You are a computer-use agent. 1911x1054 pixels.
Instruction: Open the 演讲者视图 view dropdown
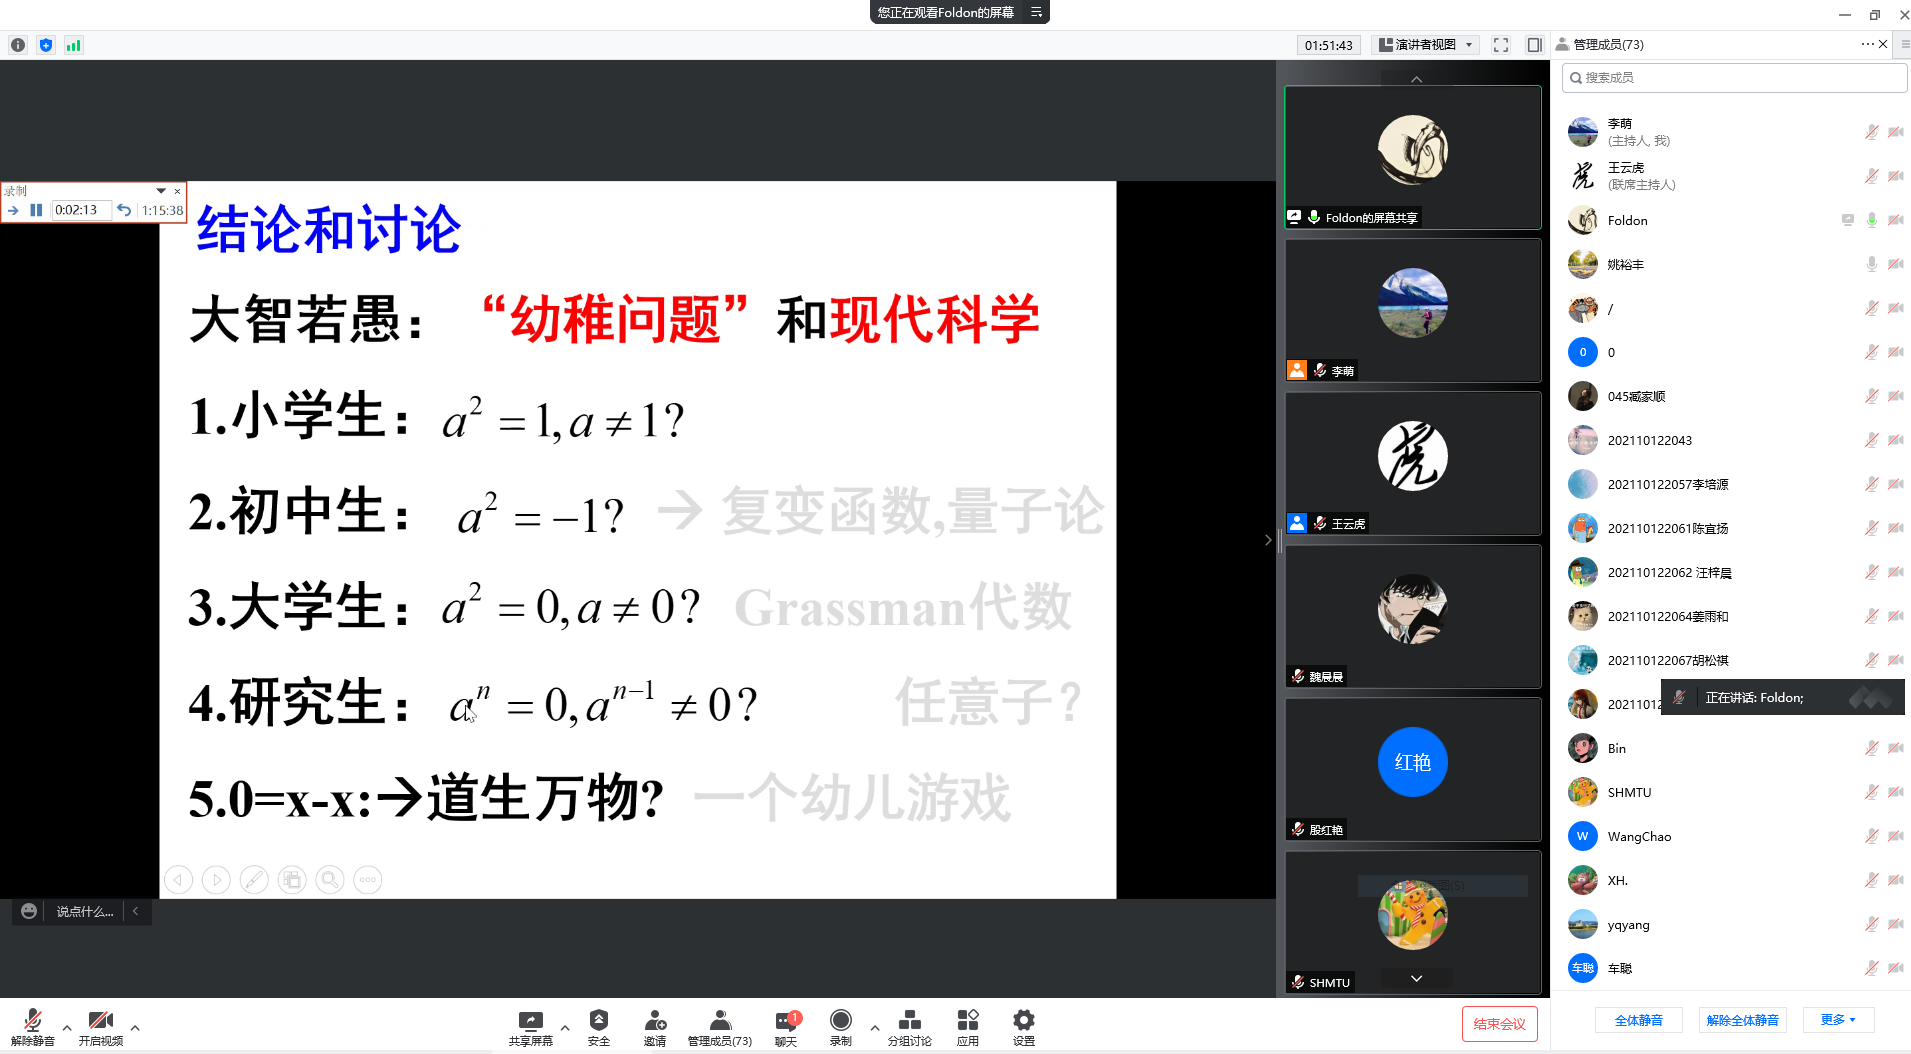[1425, 45]
